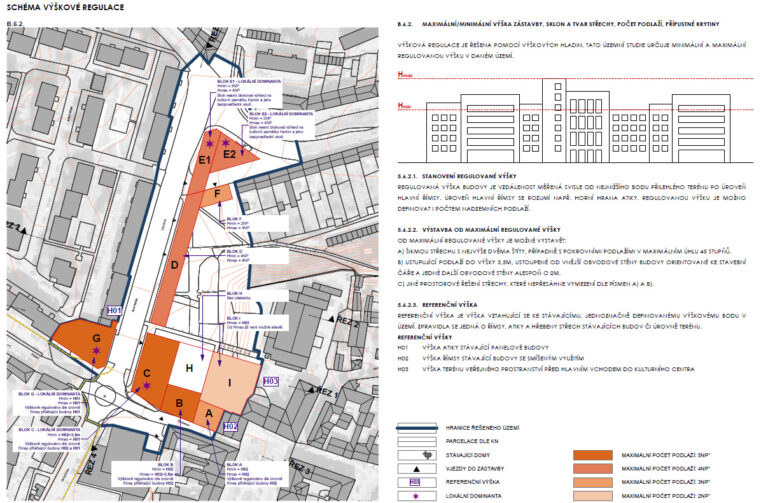The height and width of the screenshot is (503, 768).
Task: Click the H03 reference marker on map
Action: 270,381
